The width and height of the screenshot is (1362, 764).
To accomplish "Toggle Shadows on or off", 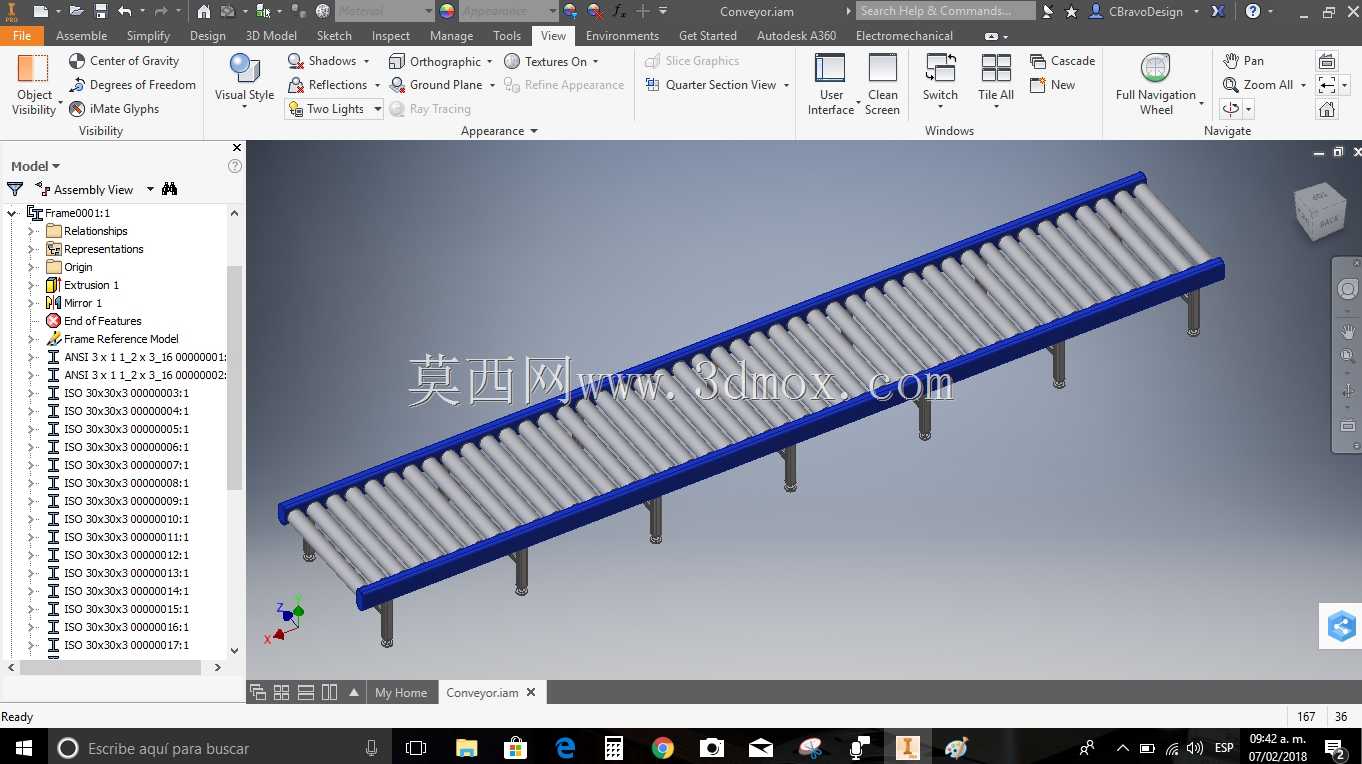I will click(322, 61).
